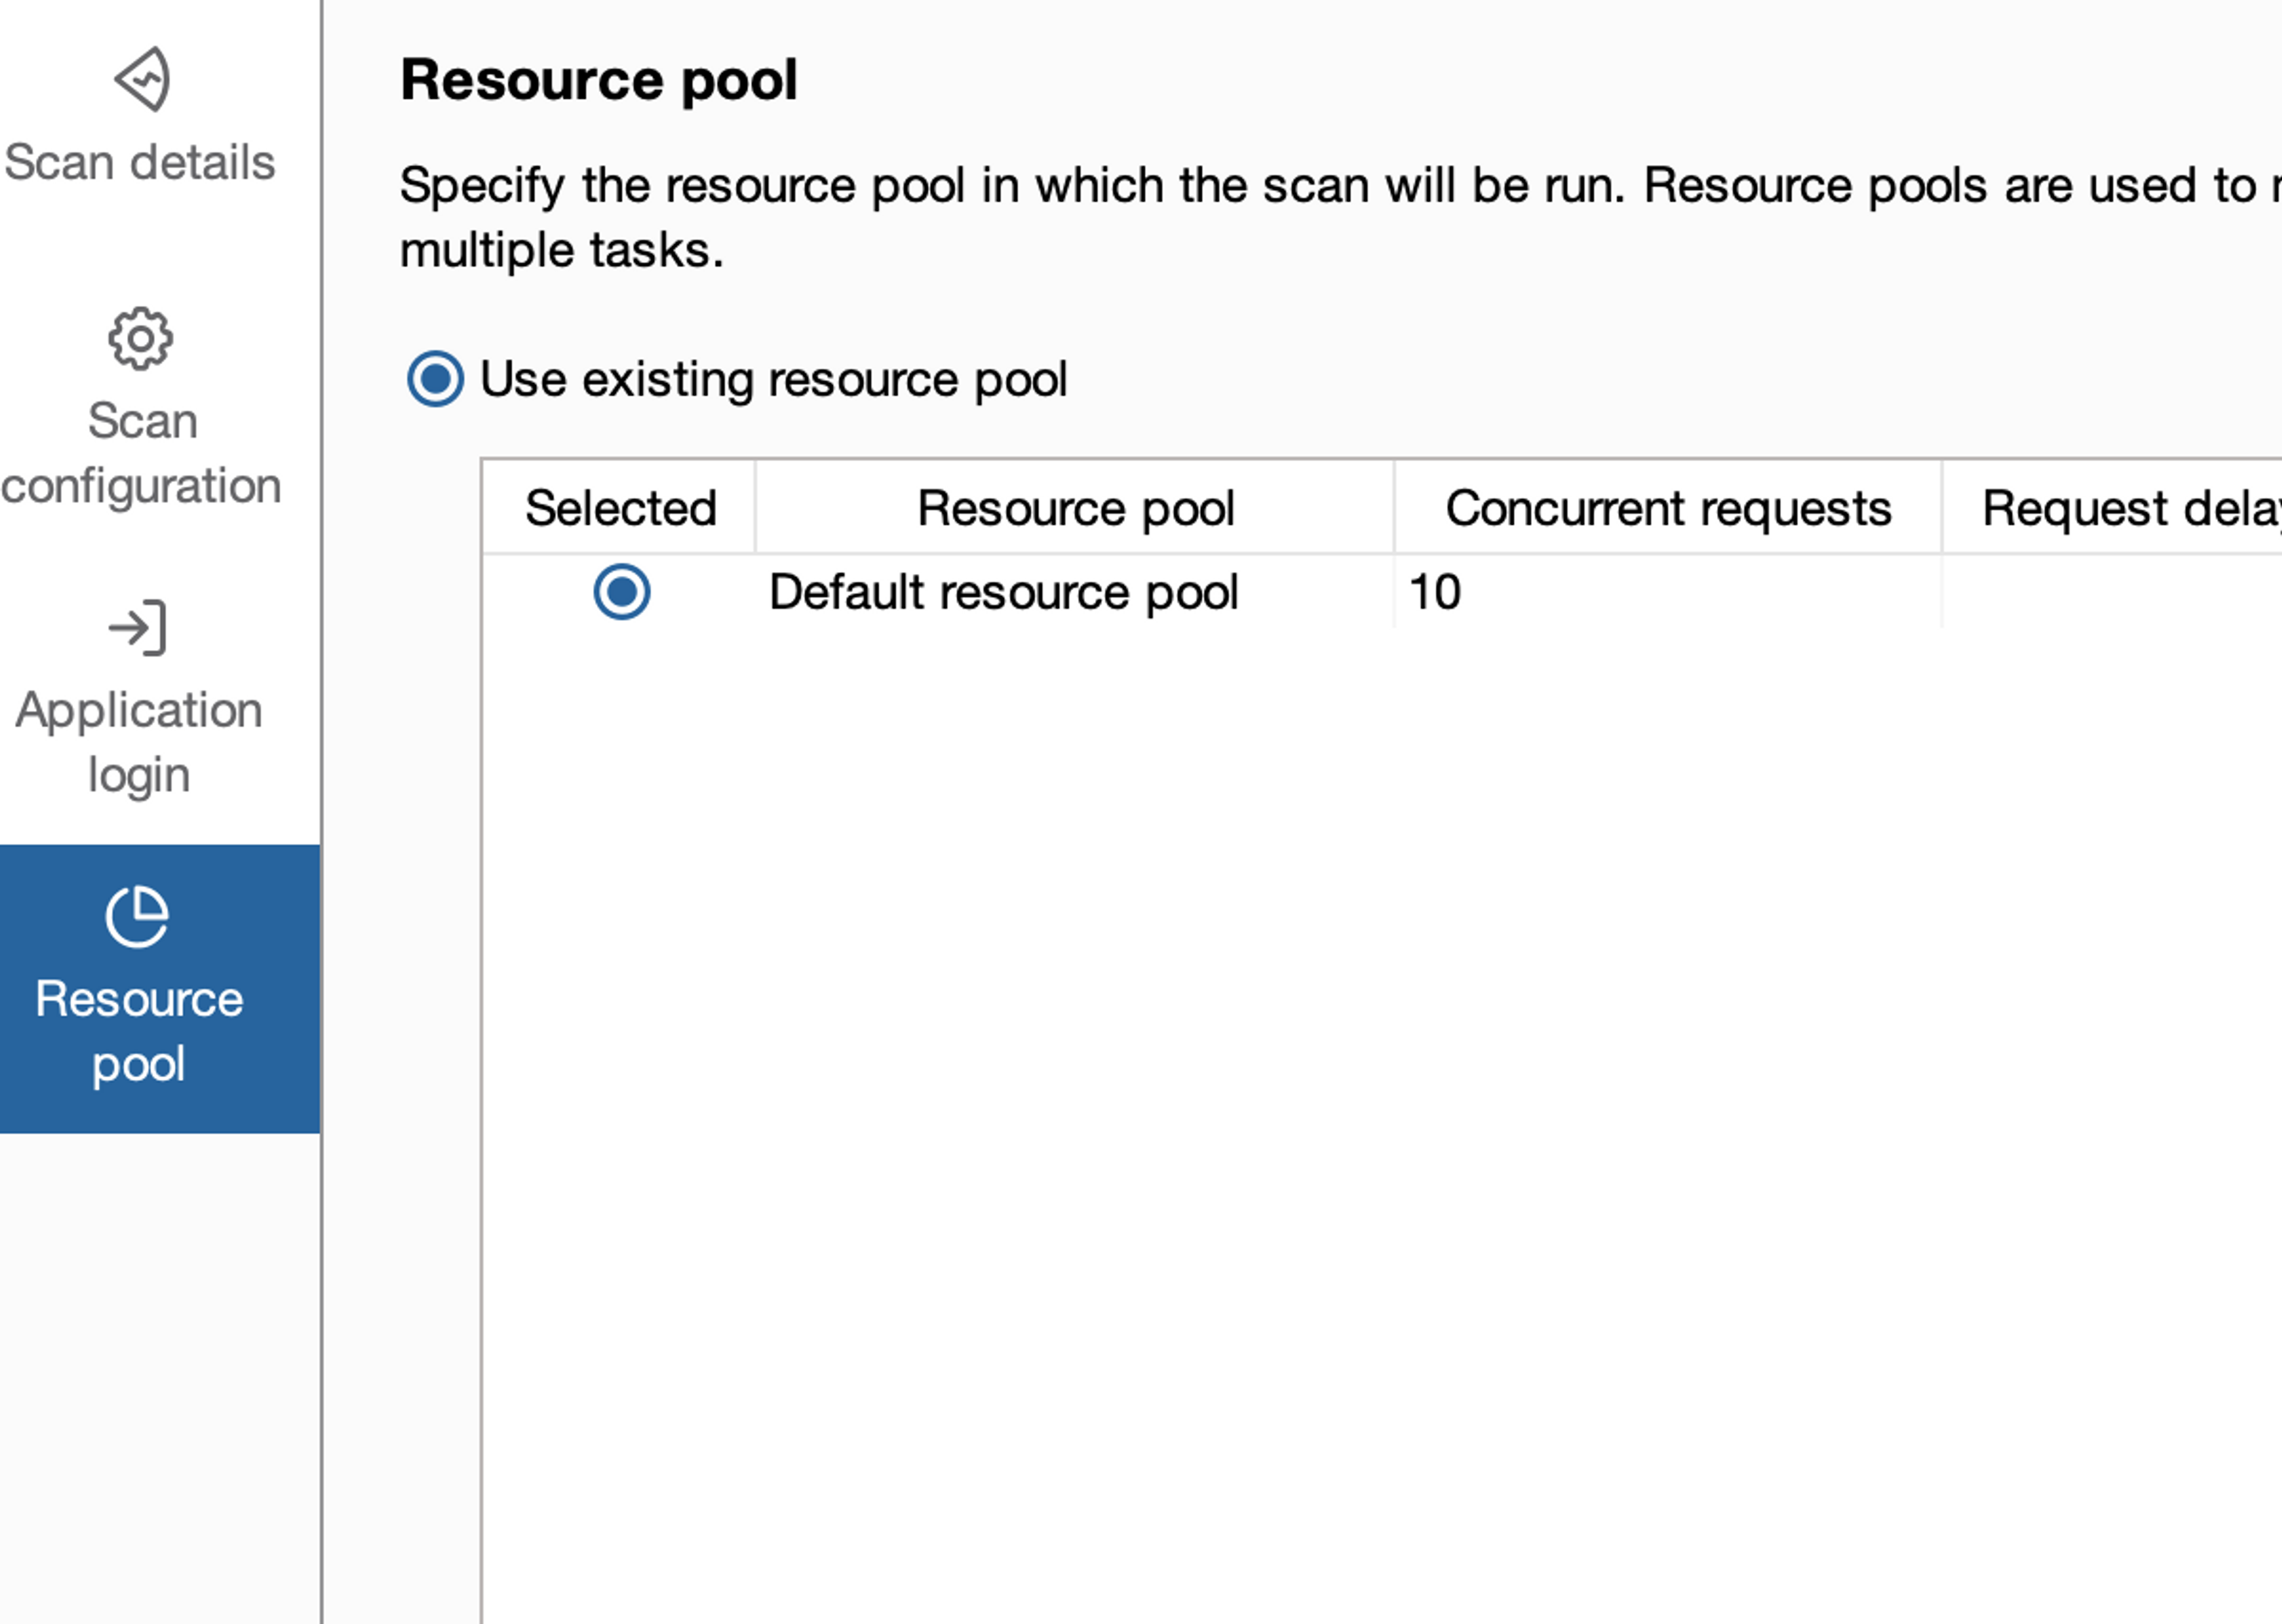Switch to Scan configuration label
2282x1624 pixels.
point(141,453)
